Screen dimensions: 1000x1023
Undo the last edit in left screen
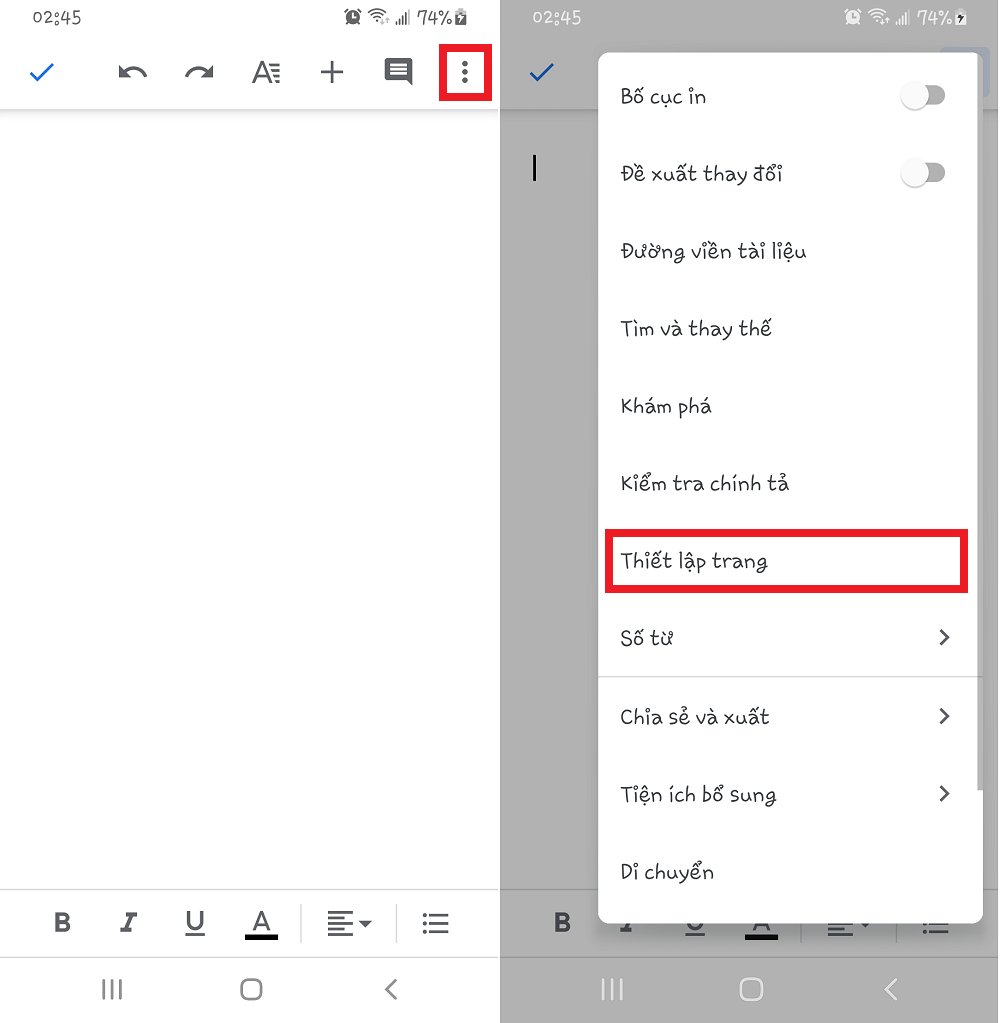(x=132, y=72)
